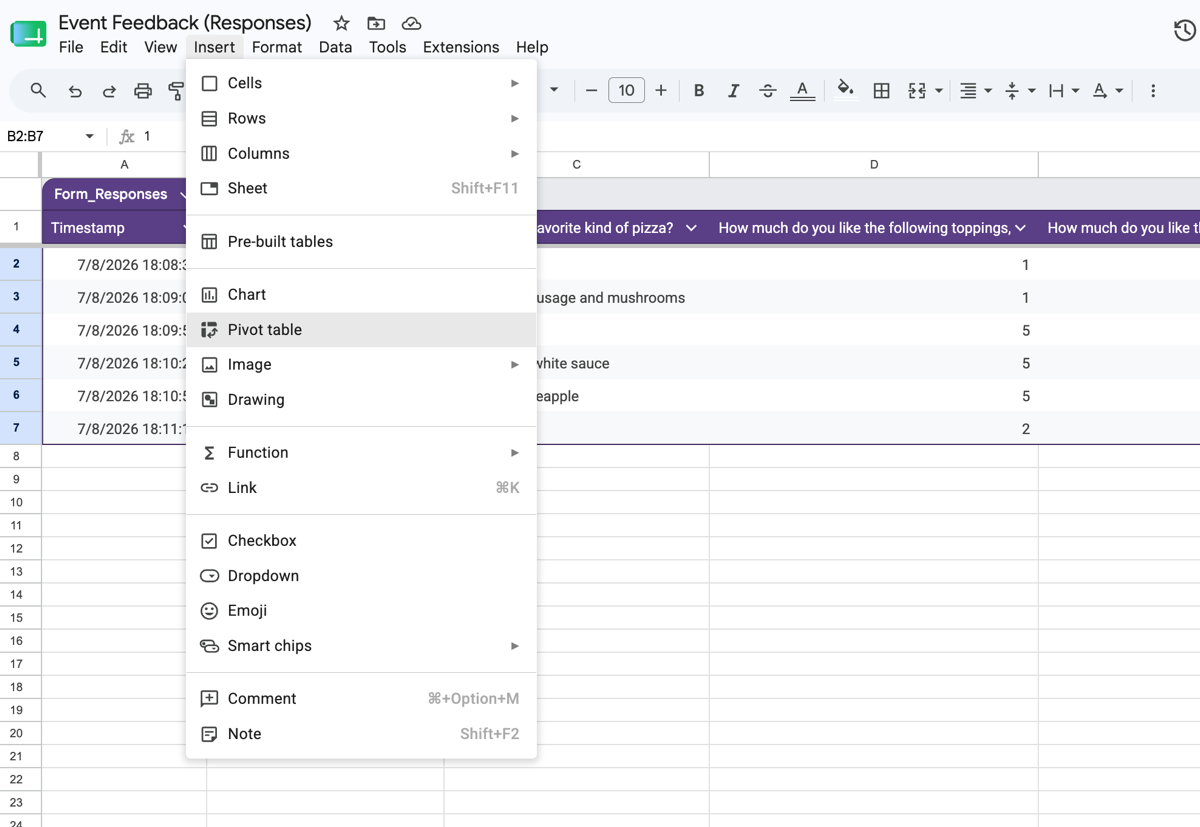Expand the Columns submenu

(361, 153)
